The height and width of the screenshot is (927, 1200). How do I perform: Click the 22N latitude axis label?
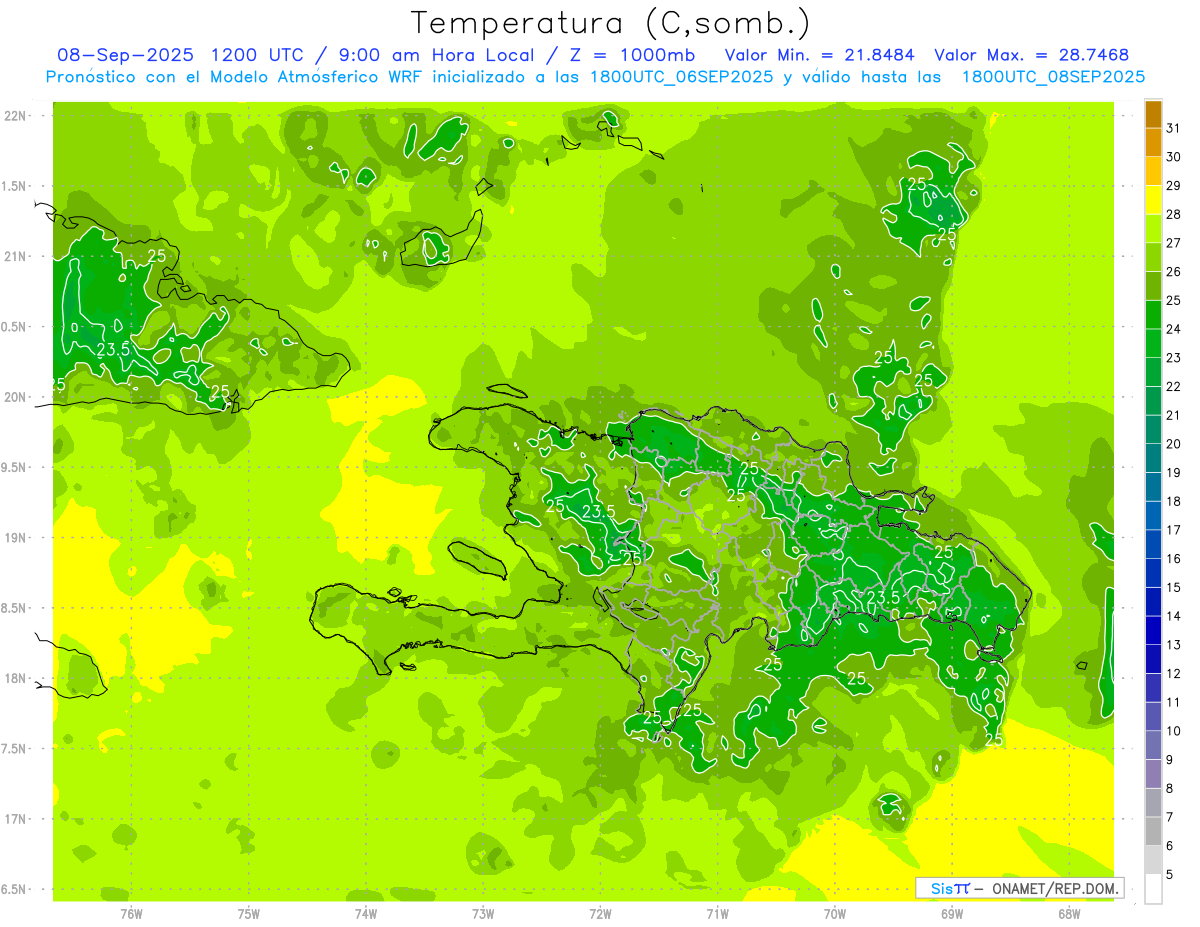point(15,116)
